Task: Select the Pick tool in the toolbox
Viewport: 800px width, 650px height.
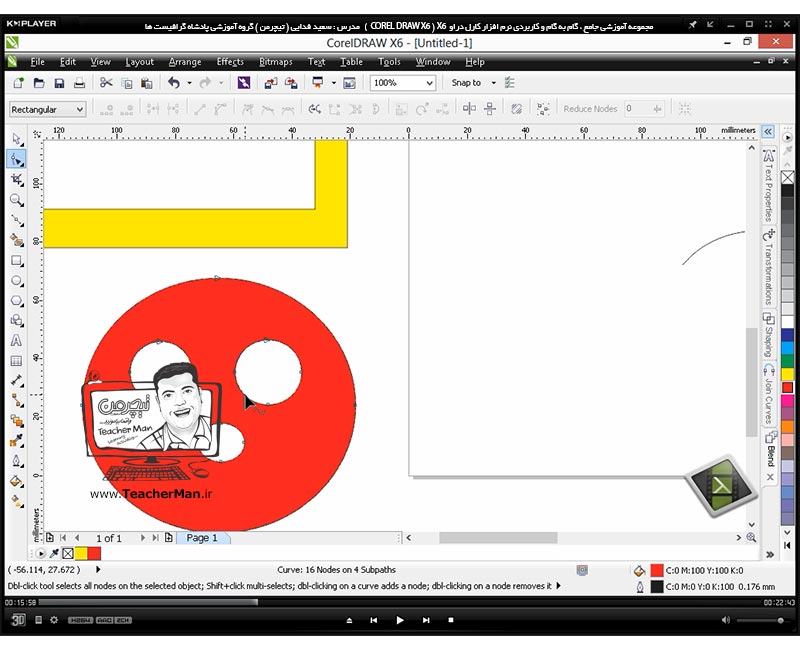Action: (x=16, y=139)
